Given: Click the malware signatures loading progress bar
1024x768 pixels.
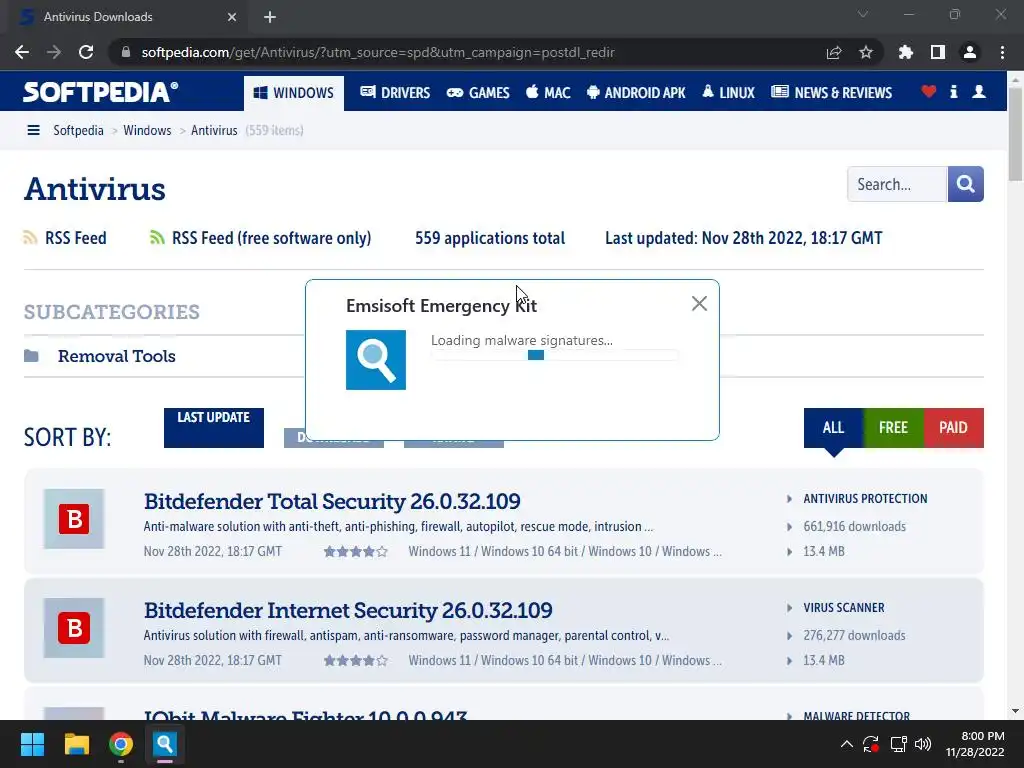Looking at the screenshot, I should pyautogui.click(x=554, y=355).
